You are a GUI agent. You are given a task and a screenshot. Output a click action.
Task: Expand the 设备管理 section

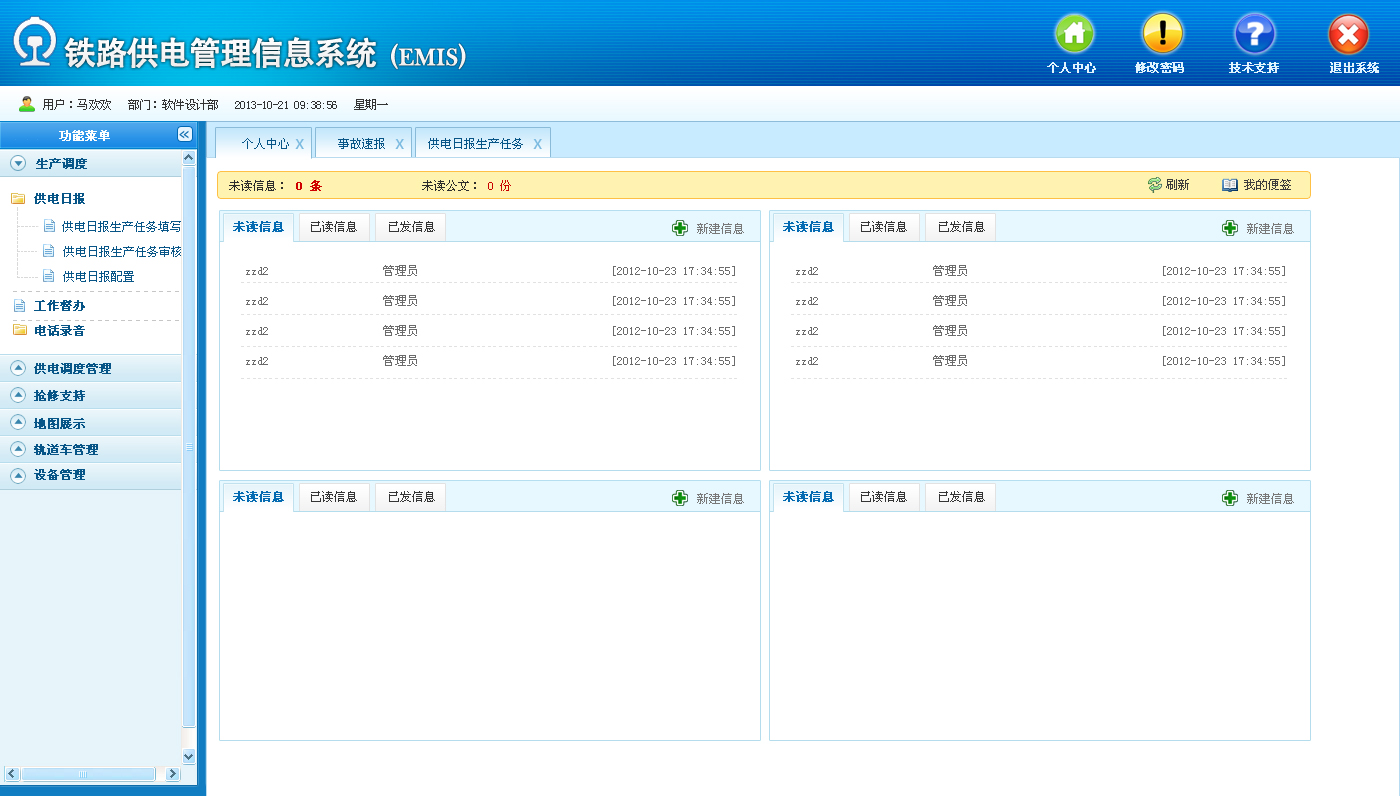coord(18,475)
